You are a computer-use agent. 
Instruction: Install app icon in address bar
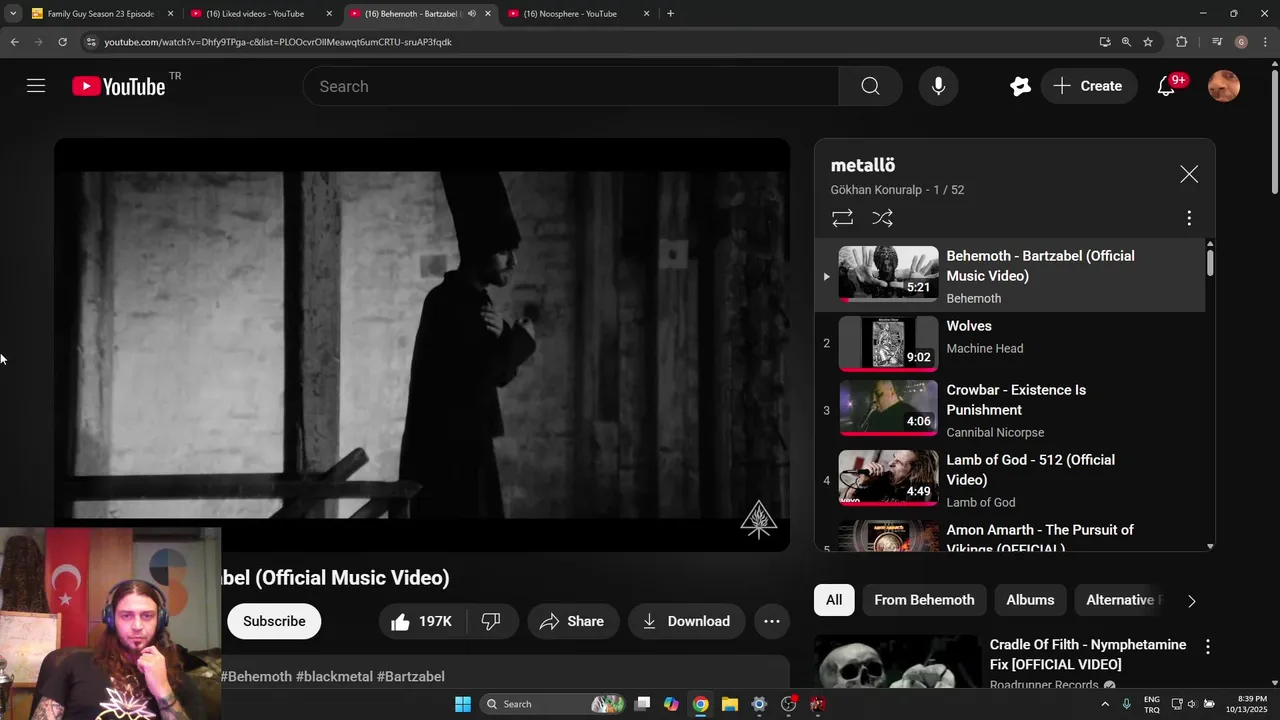click(1104, 42)
